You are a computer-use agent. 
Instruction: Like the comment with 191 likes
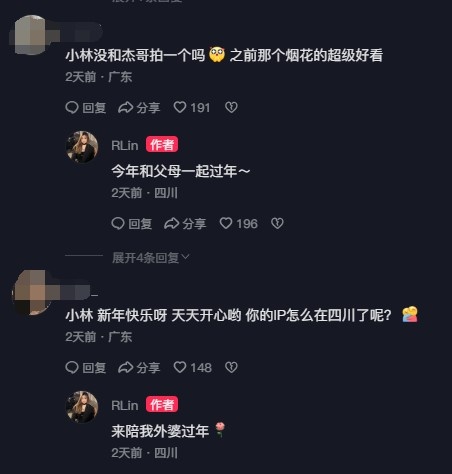coord(192,107)
